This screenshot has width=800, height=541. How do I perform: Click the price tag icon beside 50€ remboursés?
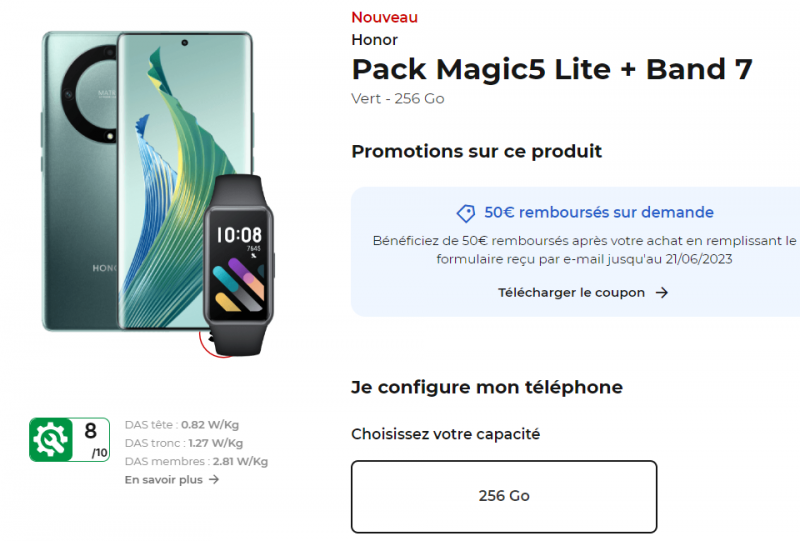pyautogui.click(x=466, y=213)
